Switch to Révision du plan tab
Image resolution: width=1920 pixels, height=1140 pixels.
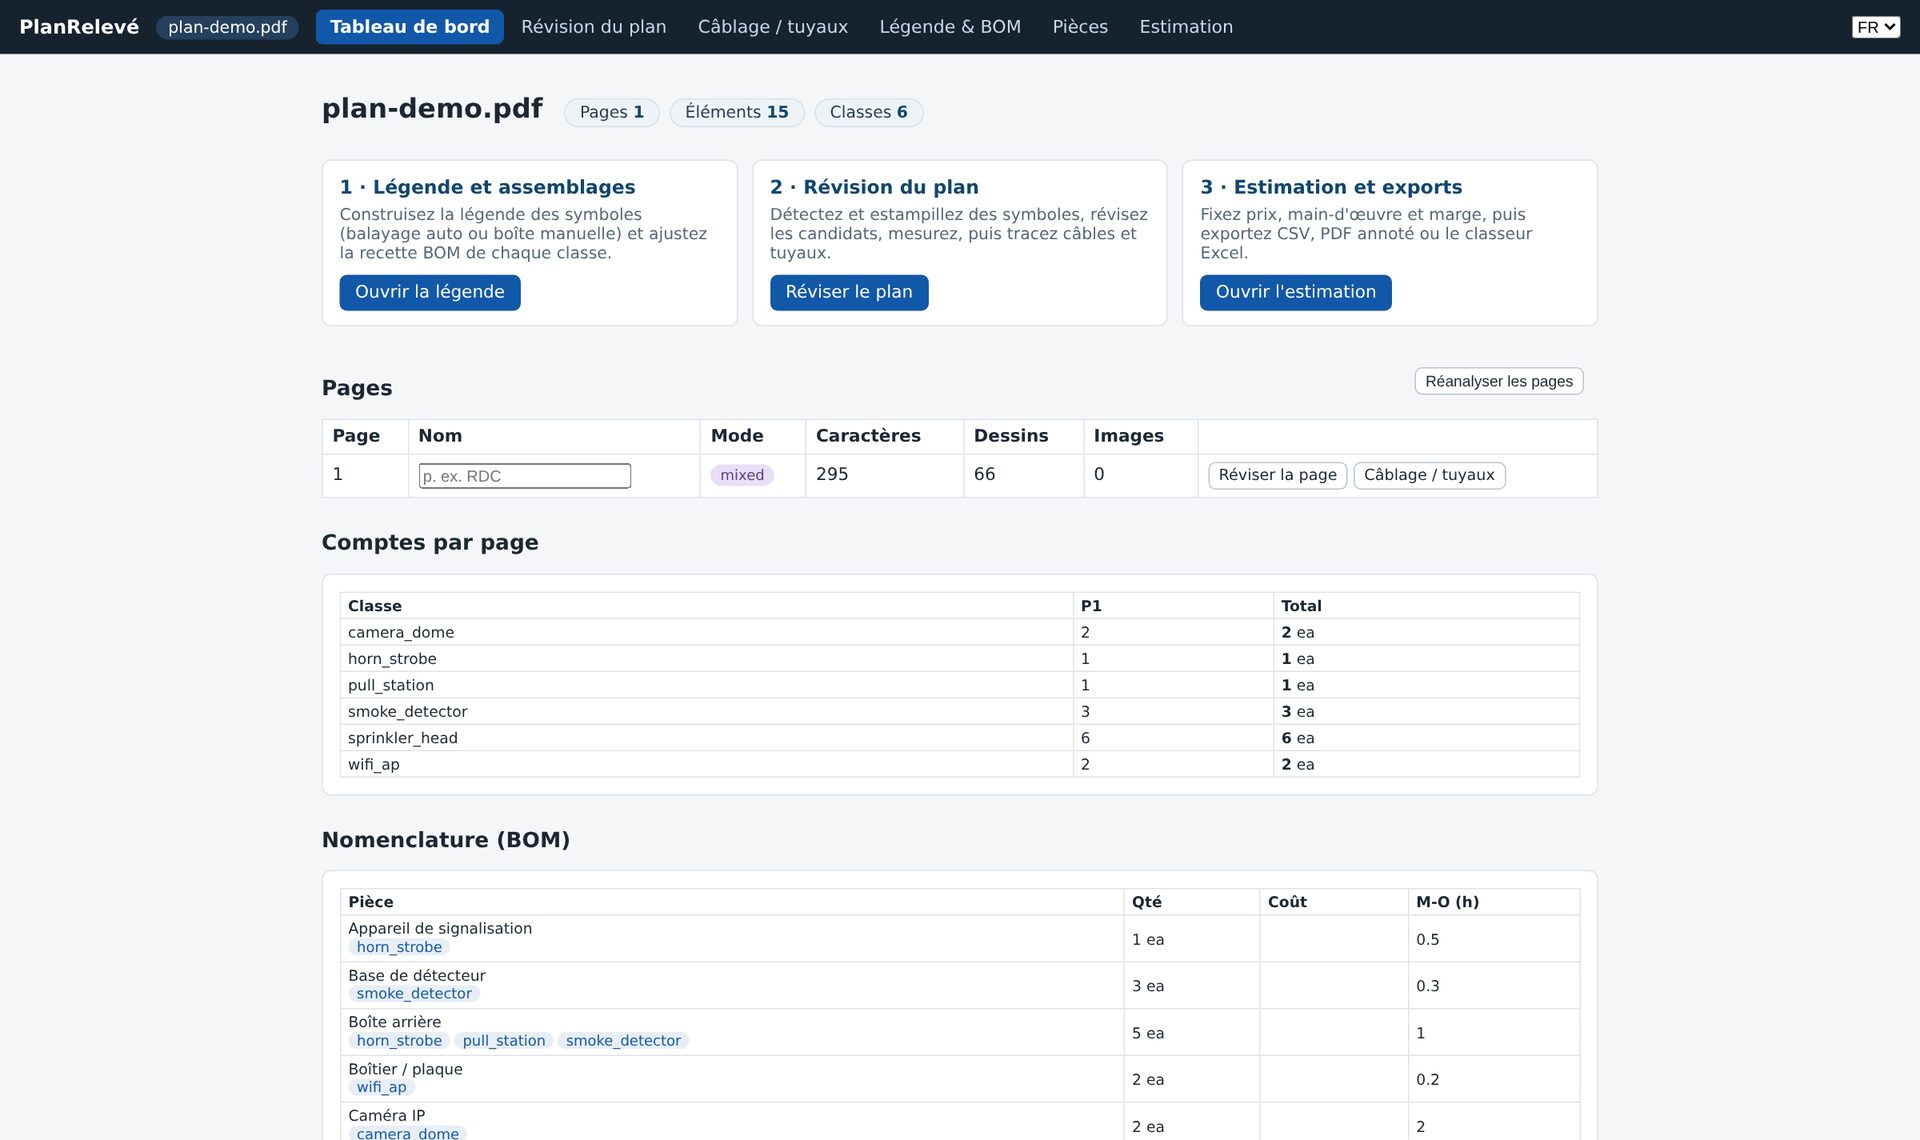(x=593, y=27)
